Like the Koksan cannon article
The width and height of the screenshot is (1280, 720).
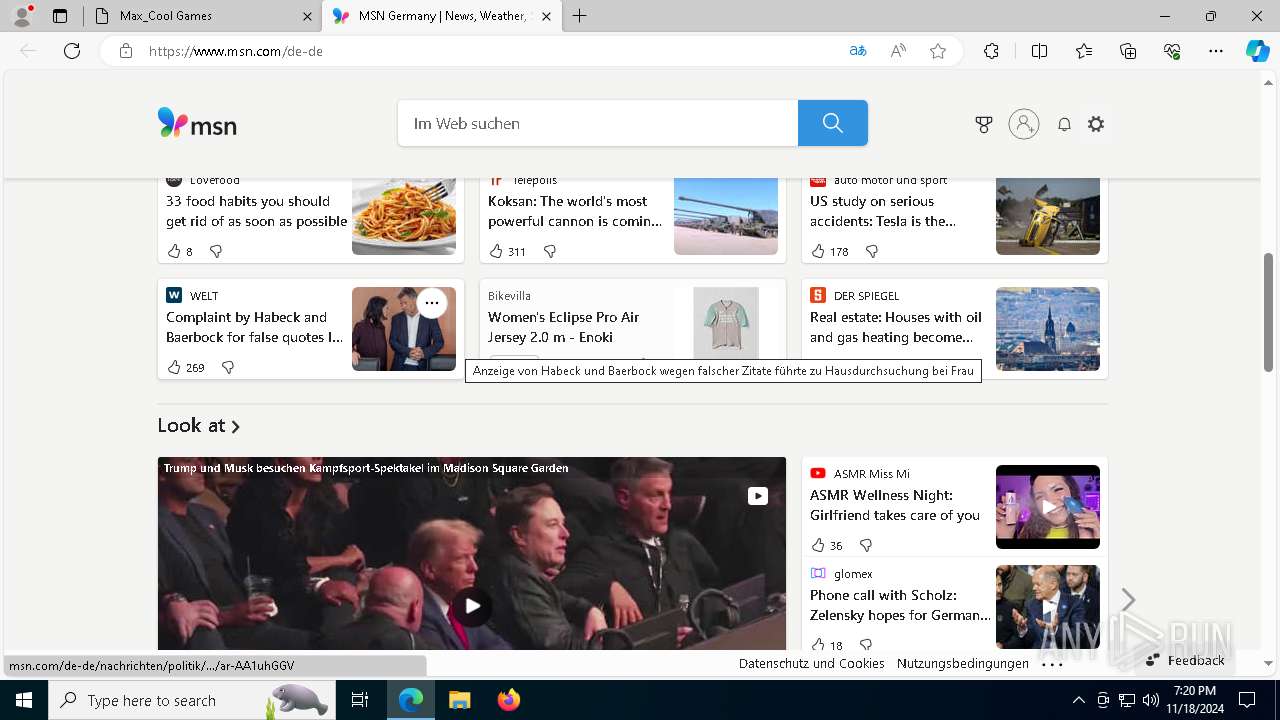click(496, 251)
